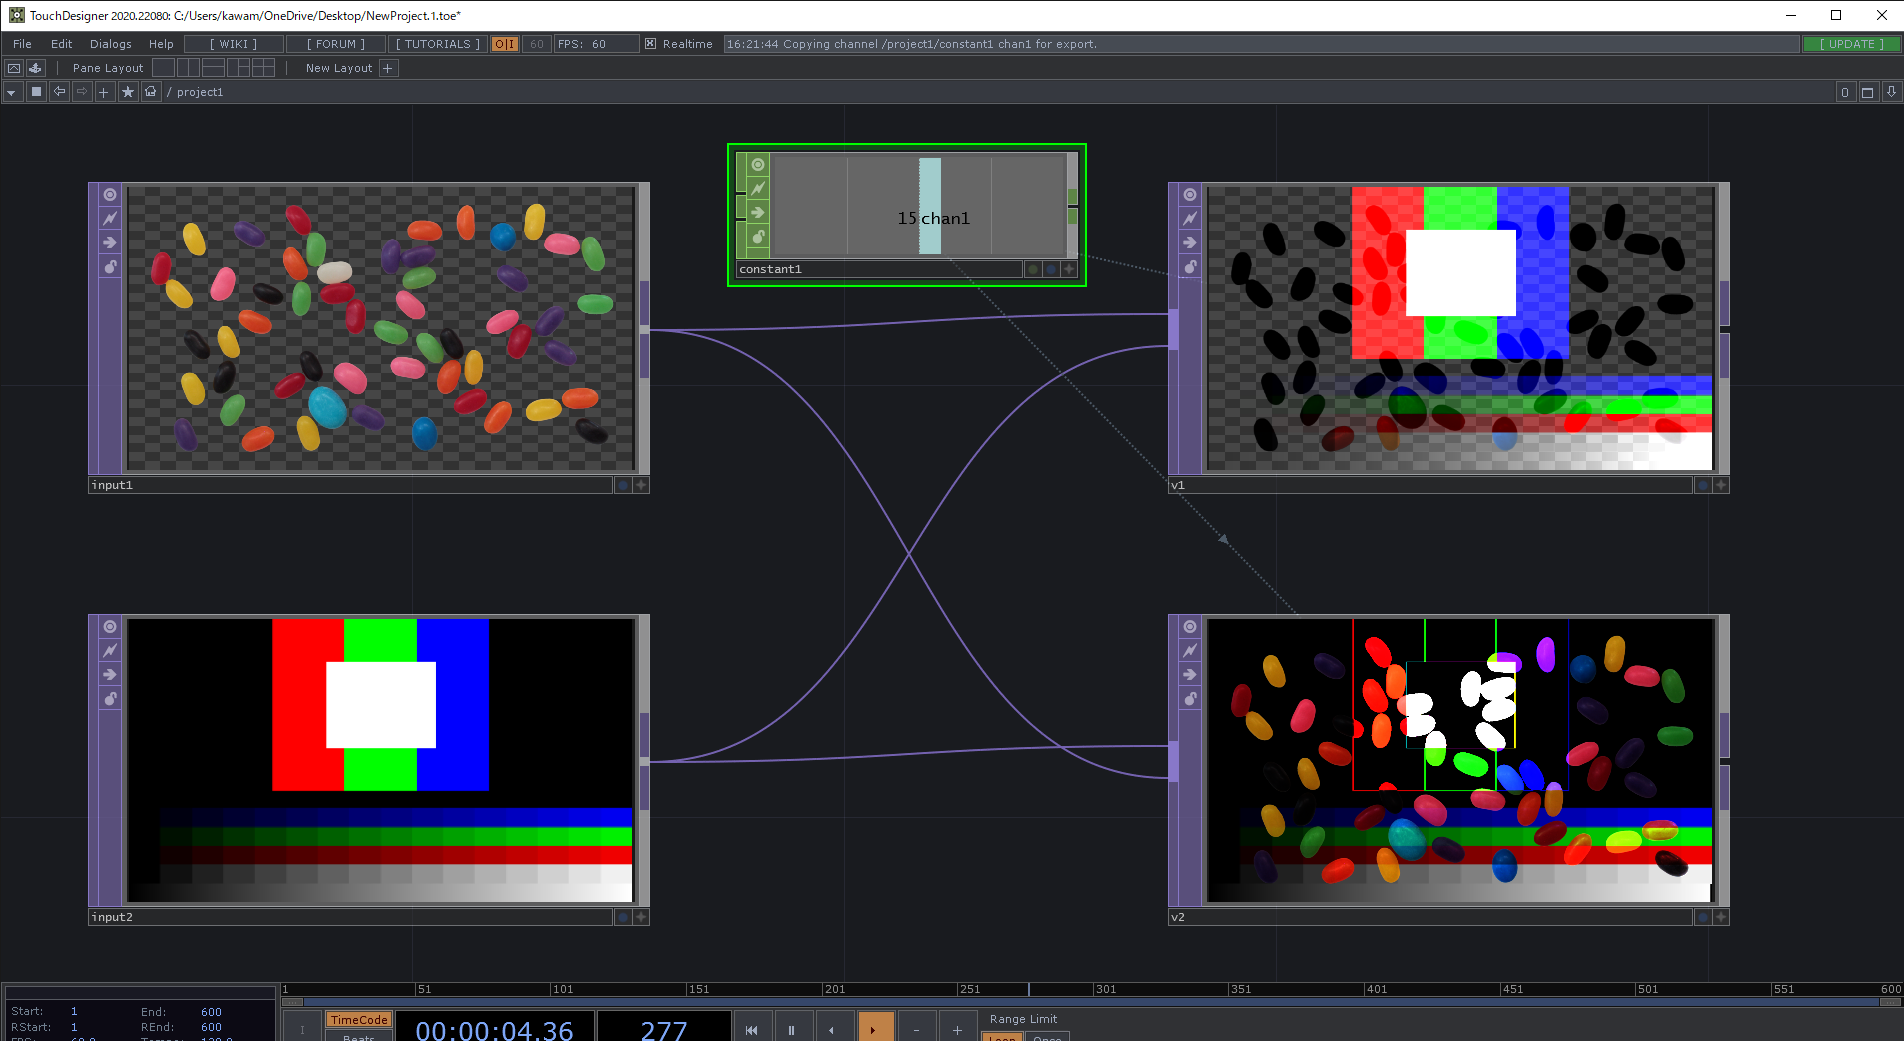This screenshot has height=1041, width=1904.
Task: Click the input1 plus flag icon
Action: click(641, 485)
